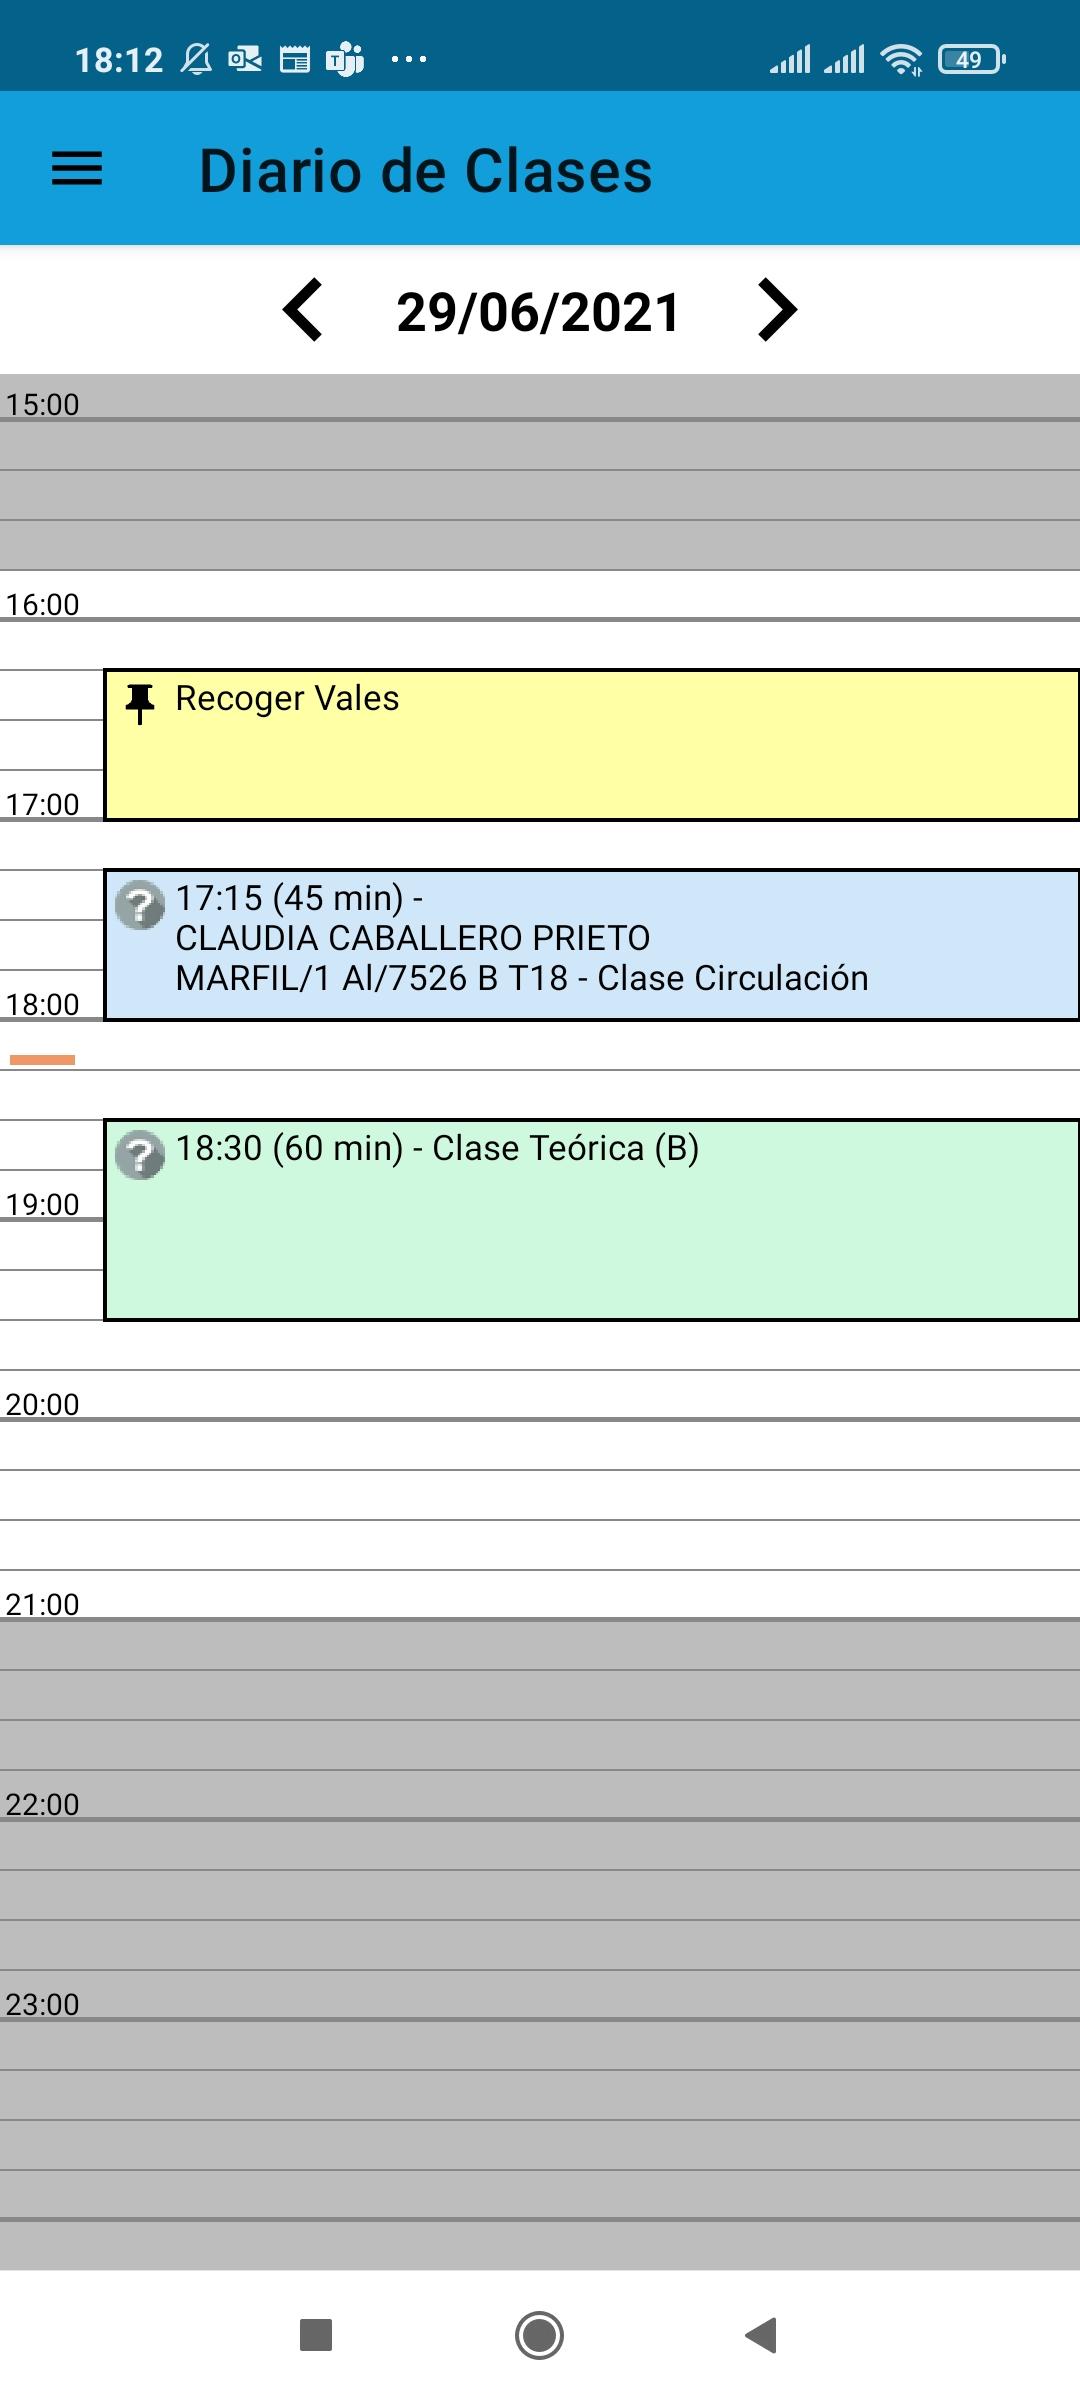Image resolution: width=1080 pixels, height=2400 pixels.
Task: Tap the orange current-time marker
Action: tap(42, 1059)
